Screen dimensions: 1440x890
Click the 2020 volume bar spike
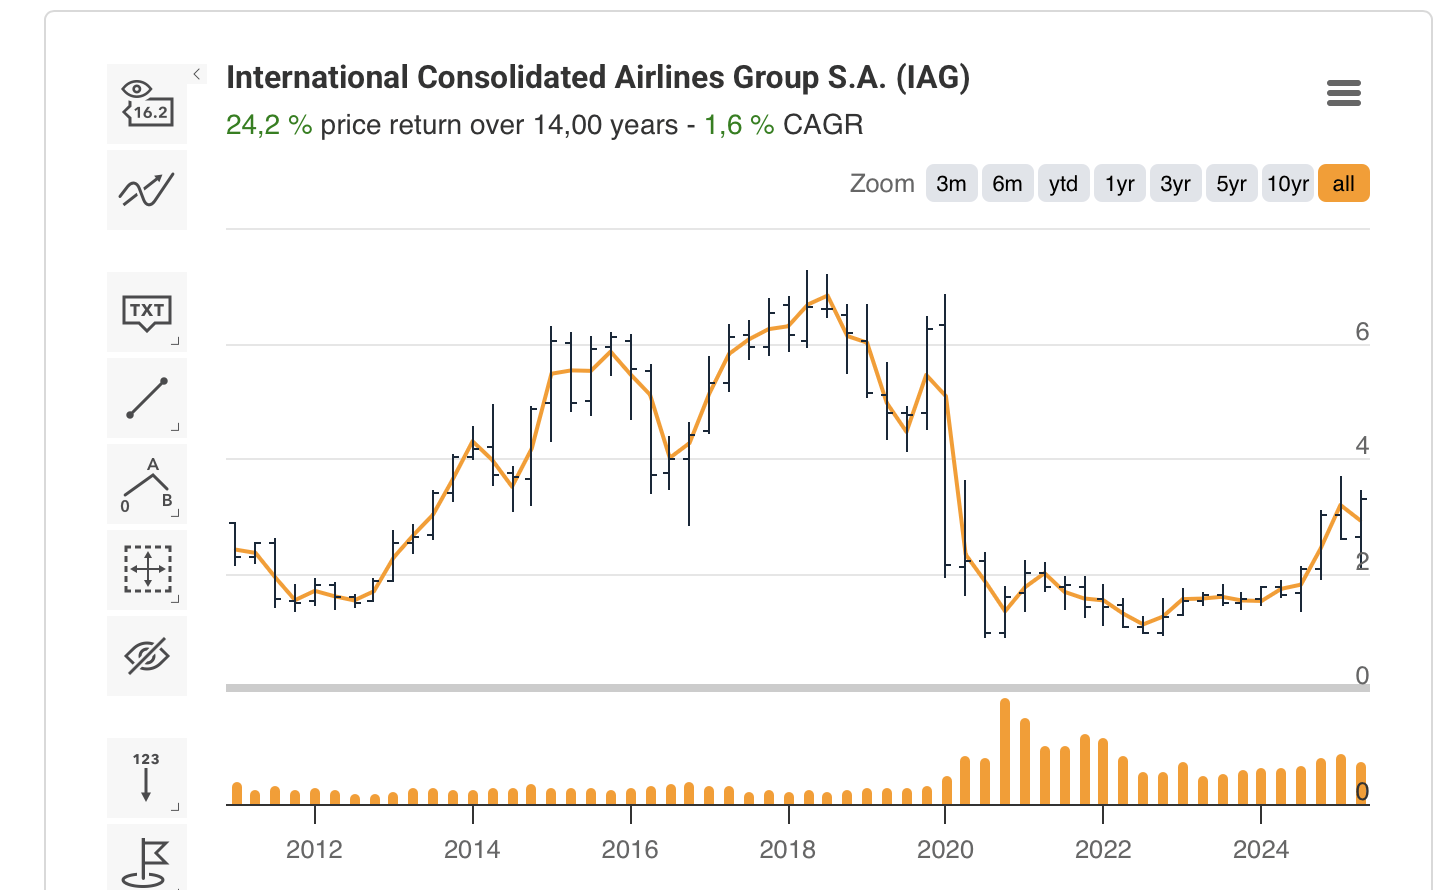[x=1005, y=750]
